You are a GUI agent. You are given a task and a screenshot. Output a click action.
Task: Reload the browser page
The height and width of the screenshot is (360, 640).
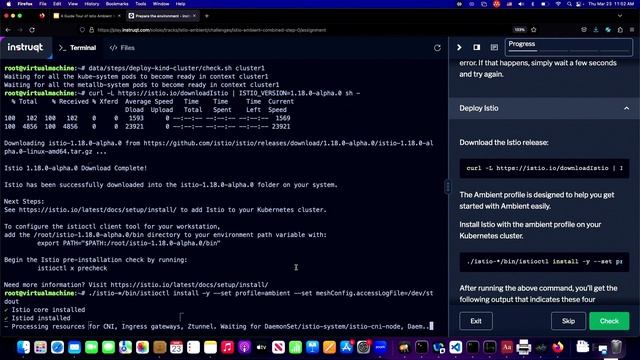[32, 30]
